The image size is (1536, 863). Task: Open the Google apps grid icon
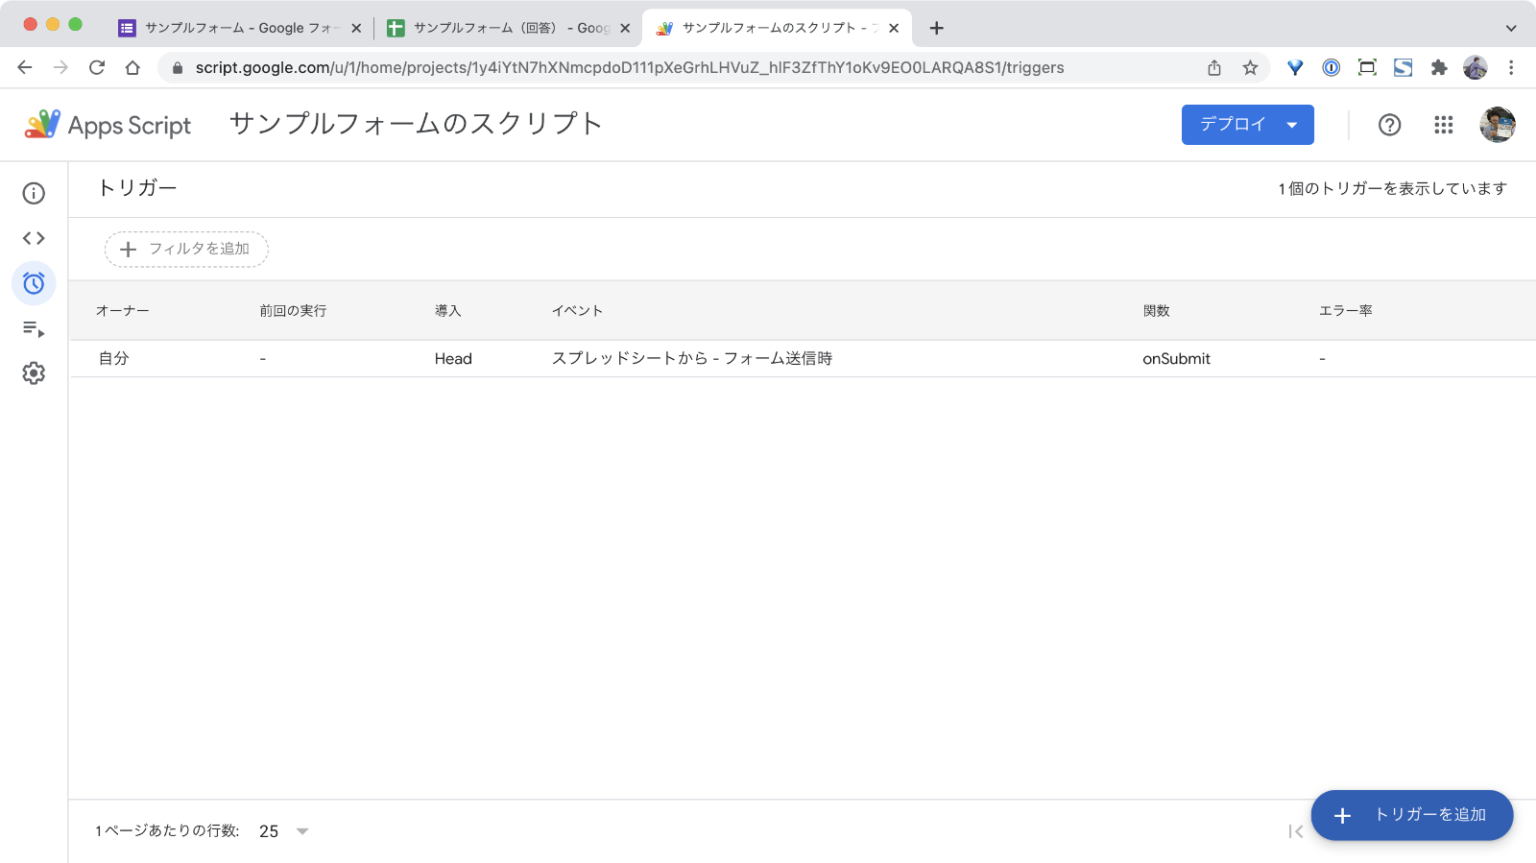(x=1443, y=125)
